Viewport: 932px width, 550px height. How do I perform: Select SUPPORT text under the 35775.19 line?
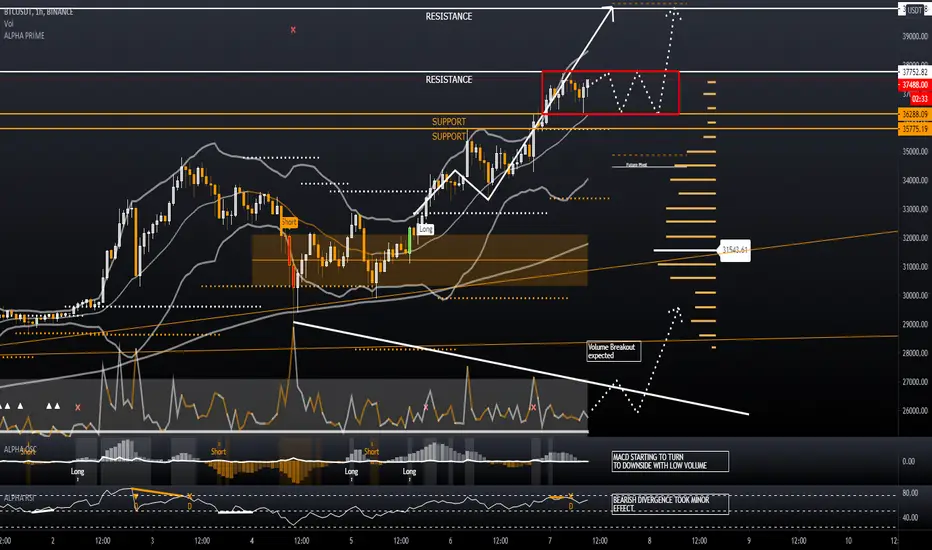pos(449,137)
